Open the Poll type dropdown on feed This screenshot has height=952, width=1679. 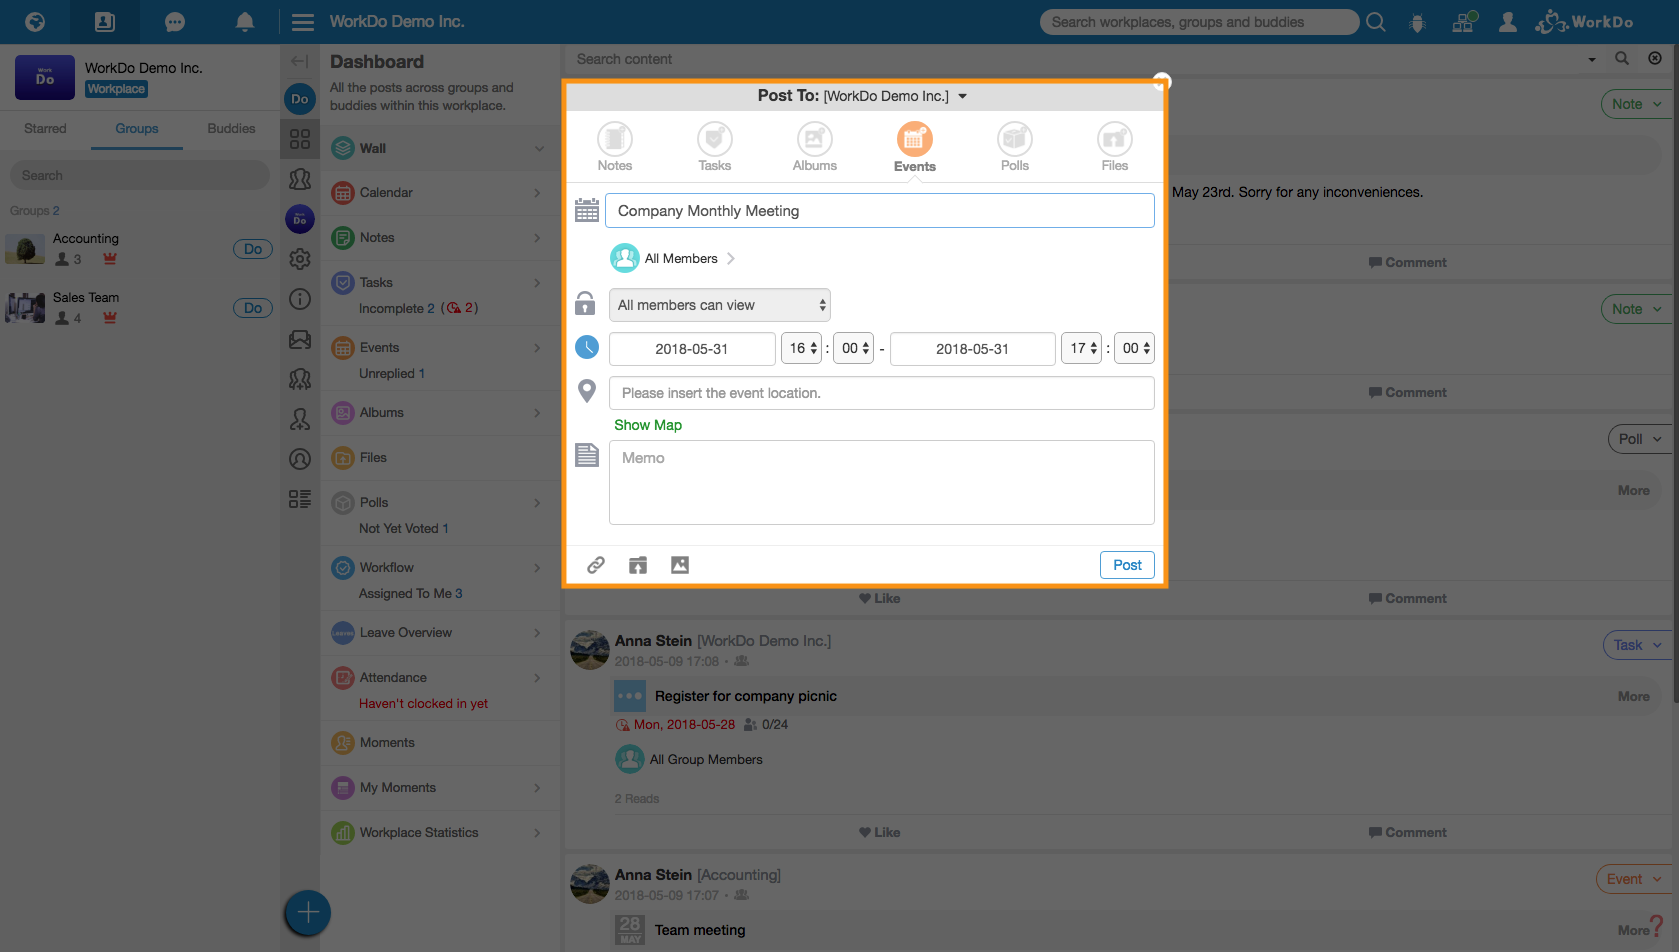pyautogui.click(x=1642, y=439)
